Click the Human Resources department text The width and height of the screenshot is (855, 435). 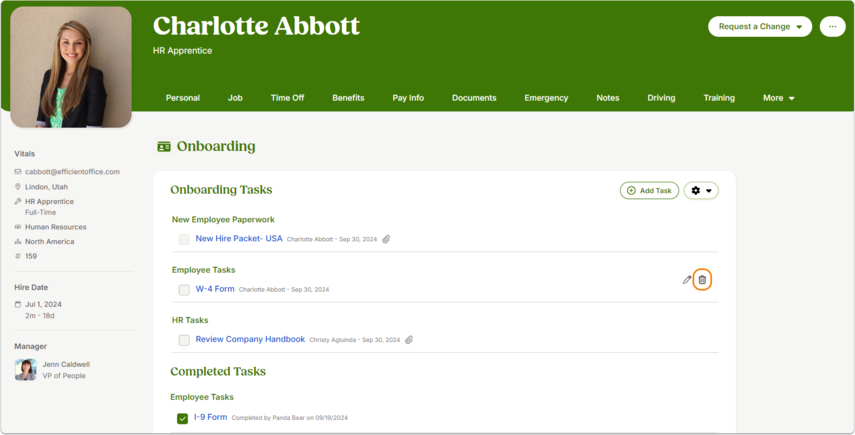[56, 227]
